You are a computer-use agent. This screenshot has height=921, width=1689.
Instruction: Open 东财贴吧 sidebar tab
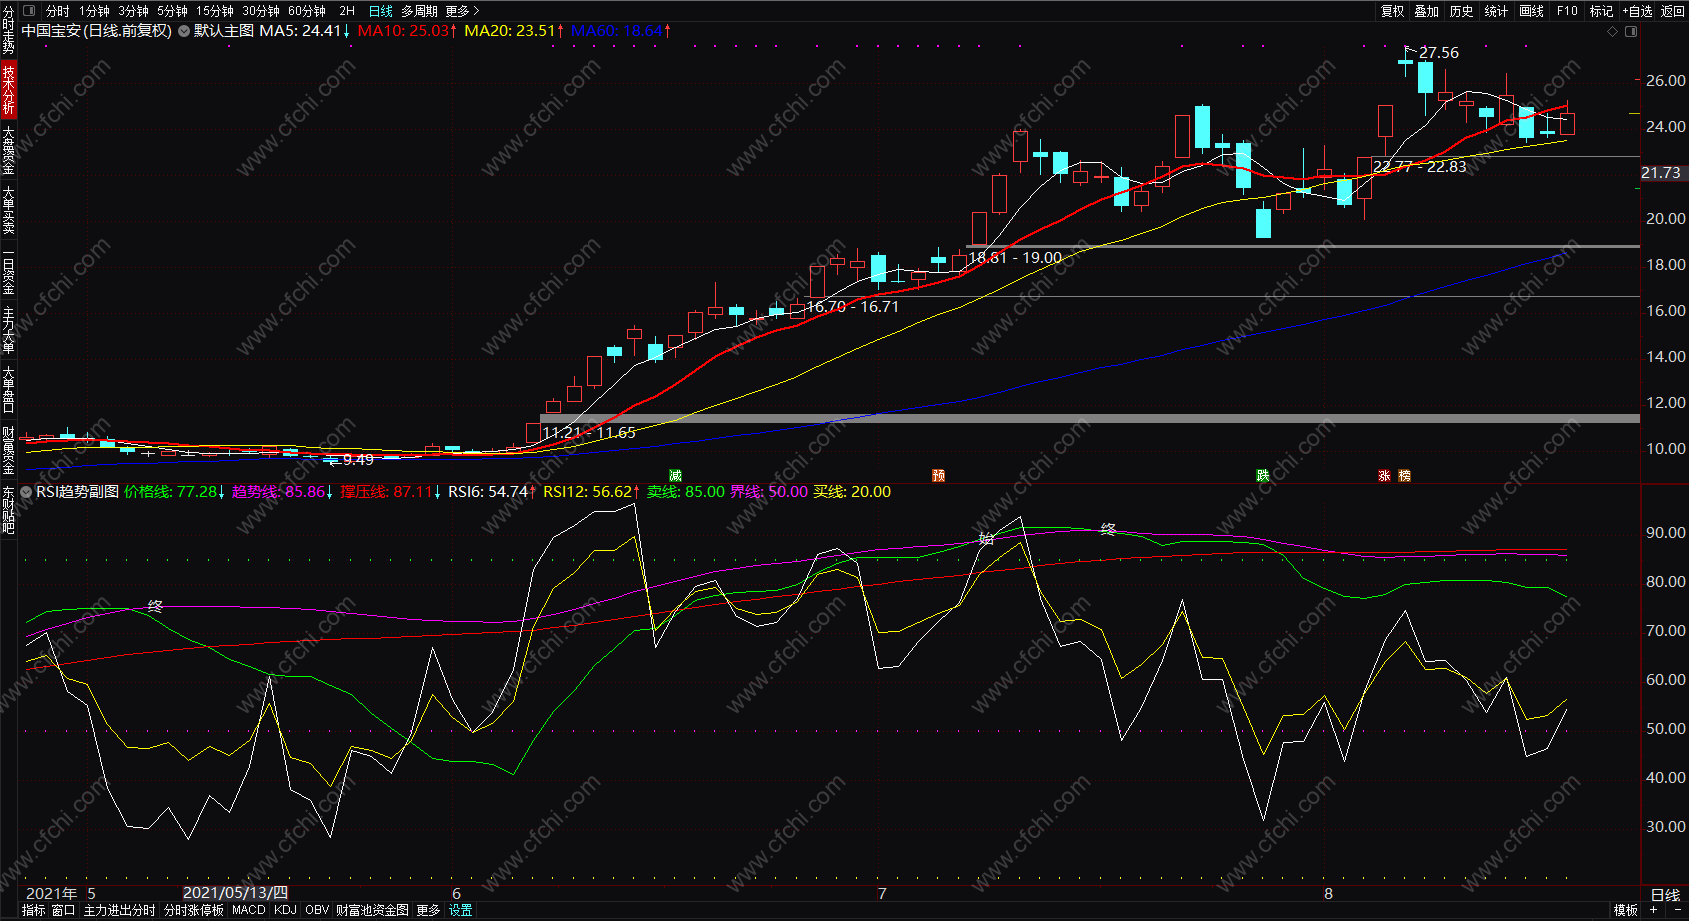[8, 510]
